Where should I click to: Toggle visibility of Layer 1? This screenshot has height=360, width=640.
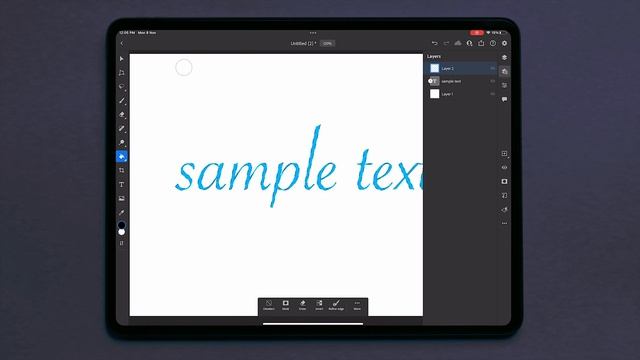(x=493, y=94)
